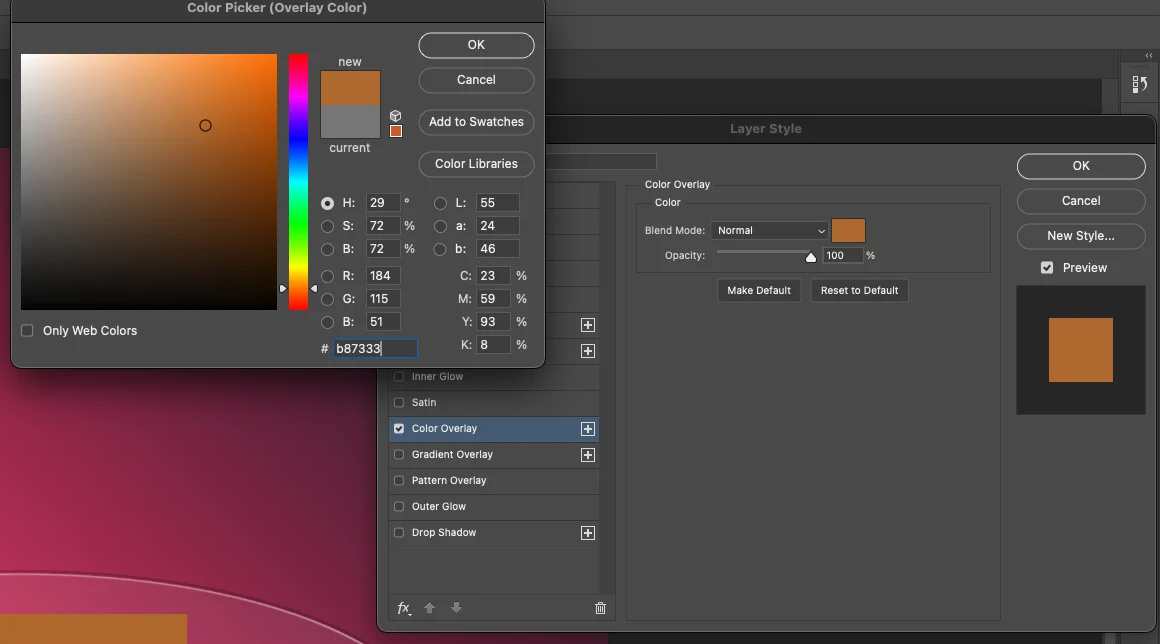
Task: Enable the Inner Glow effect checkbox
Action: (399, 376)
